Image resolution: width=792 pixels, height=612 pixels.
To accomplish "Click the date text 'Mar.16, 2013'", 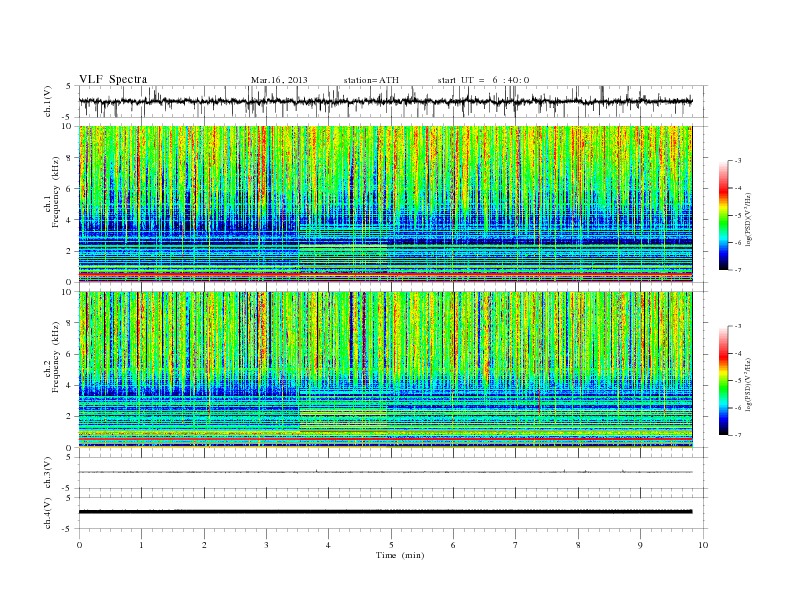I will click(x=279, y=80).
